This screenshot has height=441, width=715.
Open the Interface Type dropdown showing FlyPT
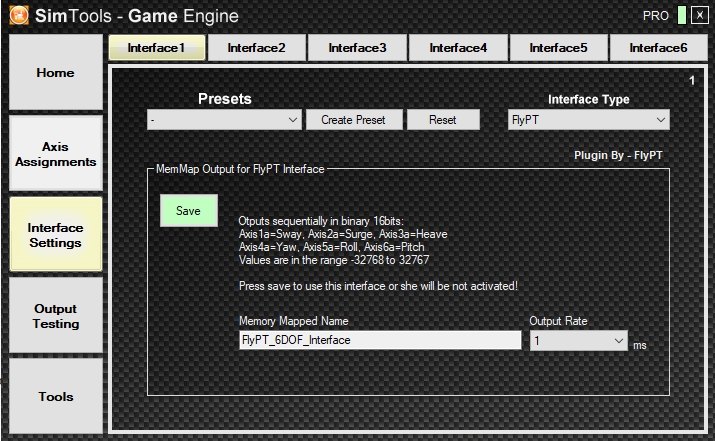click(x=589, y=120)
